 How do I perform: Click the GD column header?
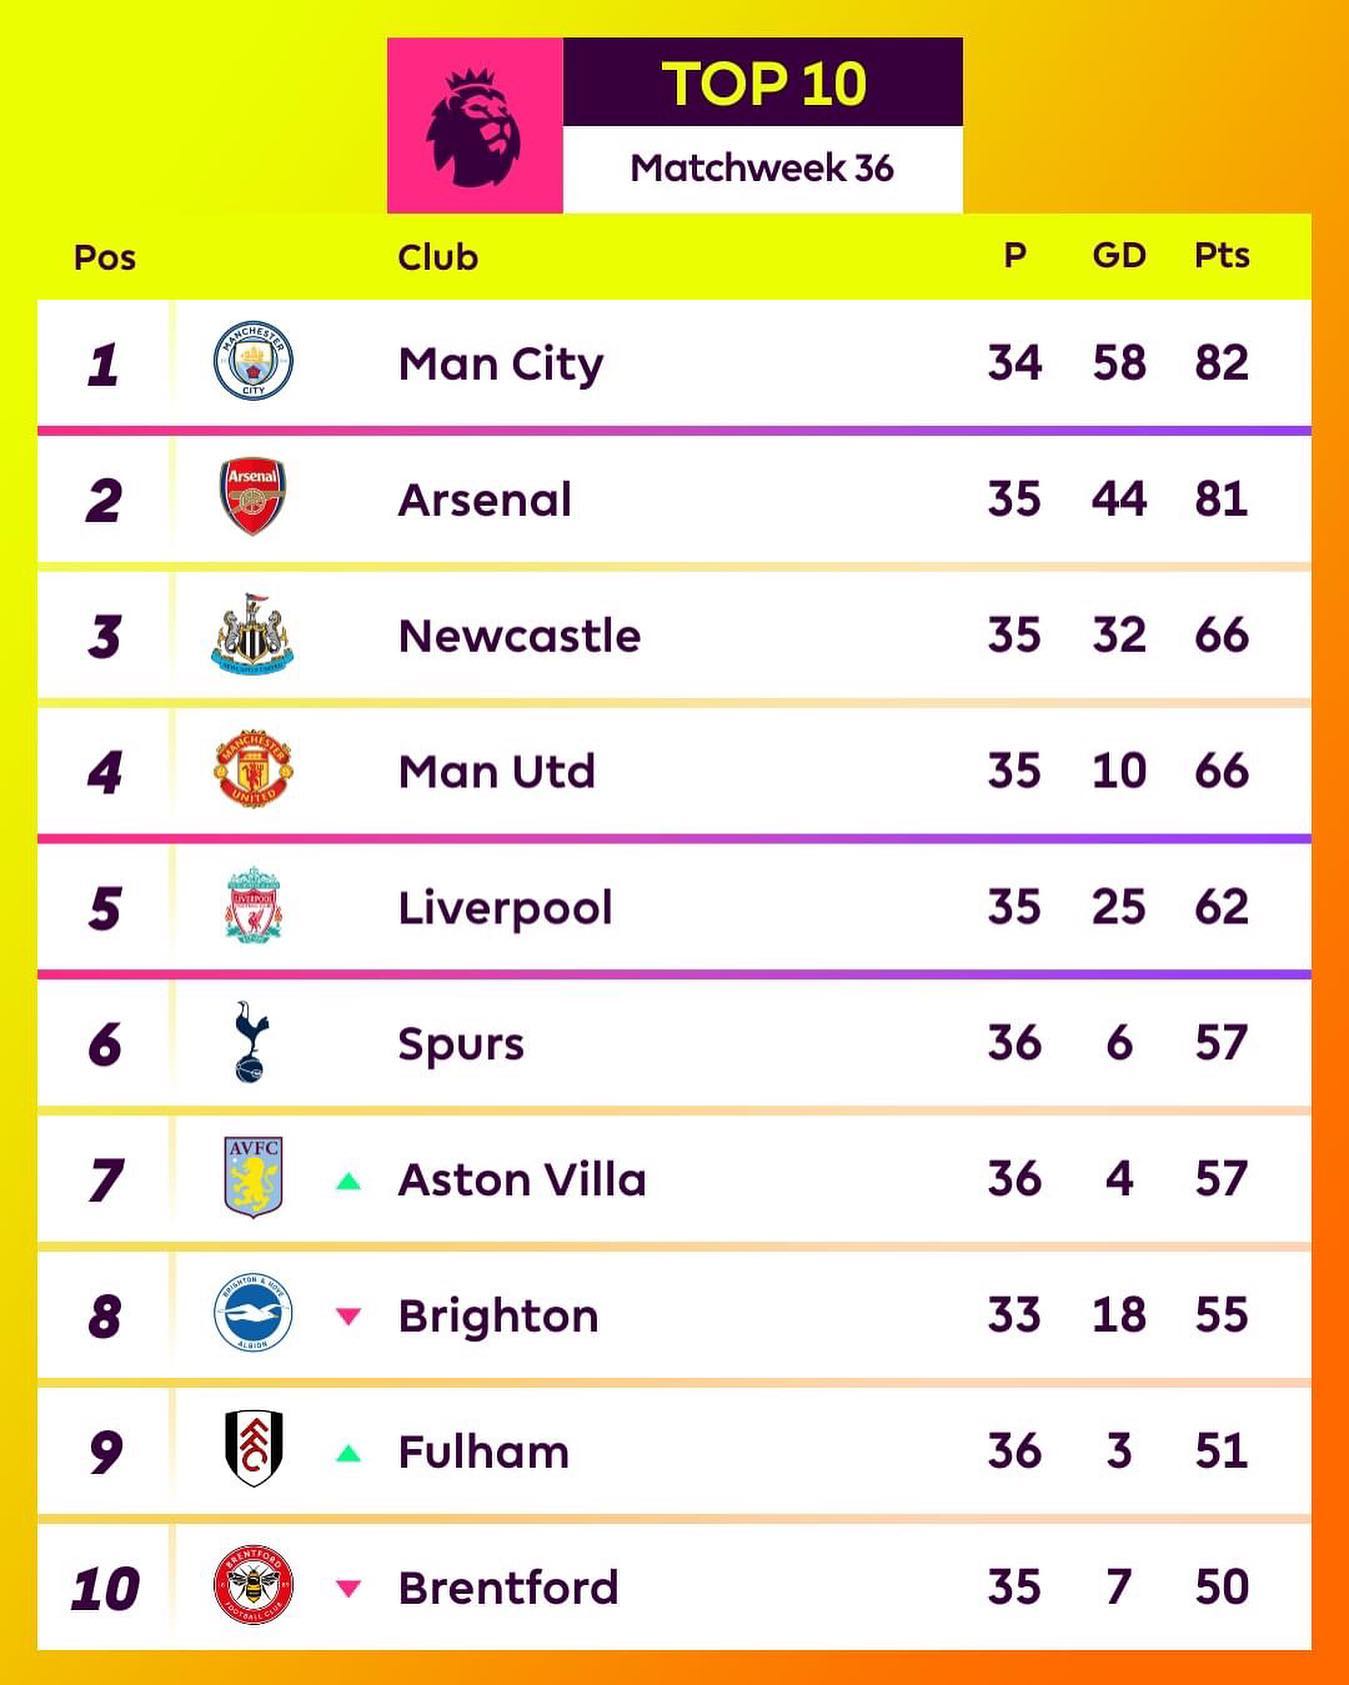point(1118,256)
